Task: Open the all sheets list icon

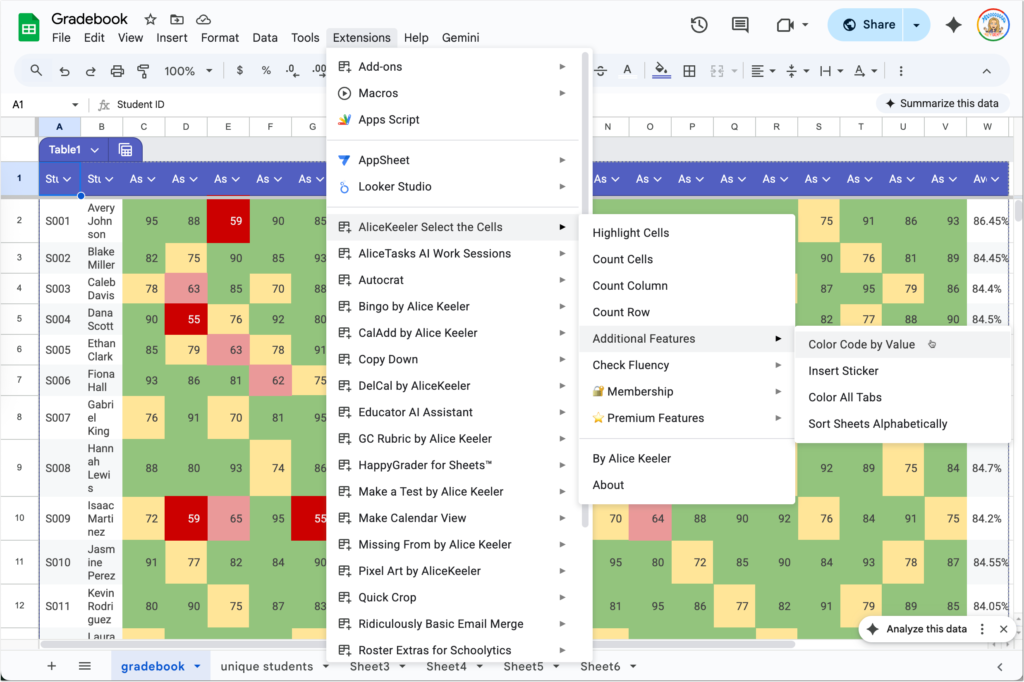Action: (x=85, y=666)
